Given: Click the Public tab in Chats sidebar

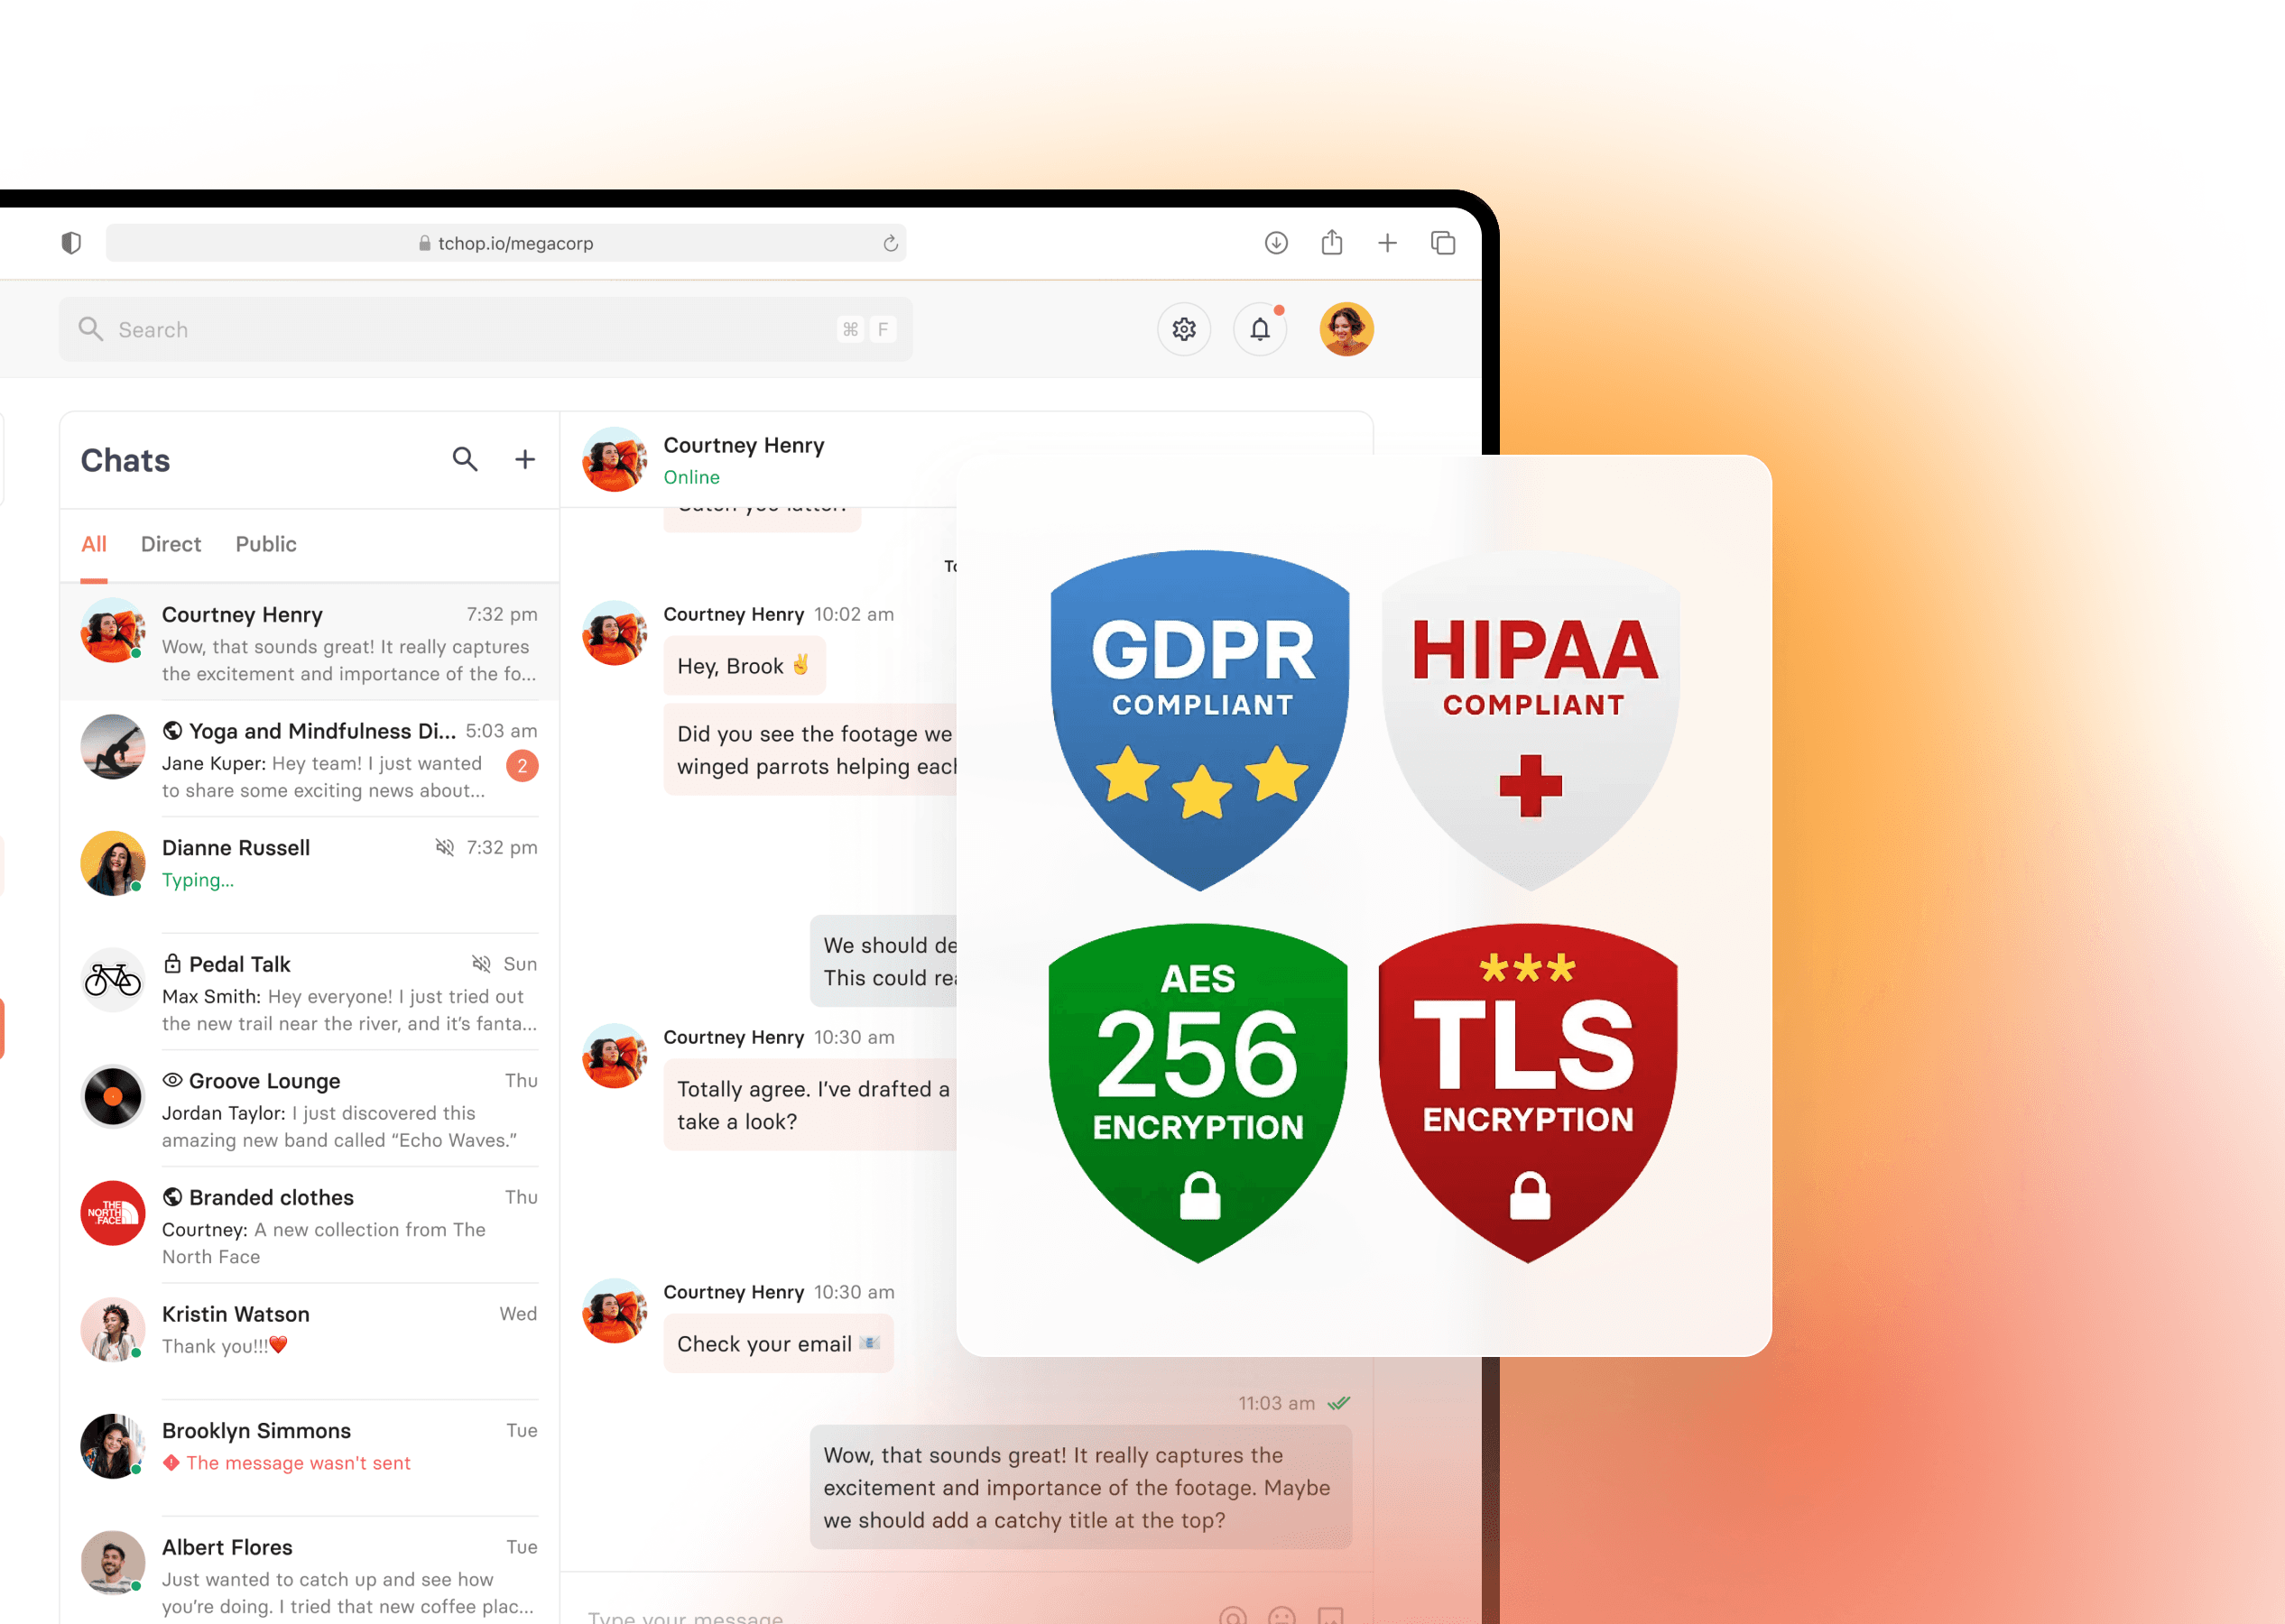Looking at the screenshot, I should point(267,543).
